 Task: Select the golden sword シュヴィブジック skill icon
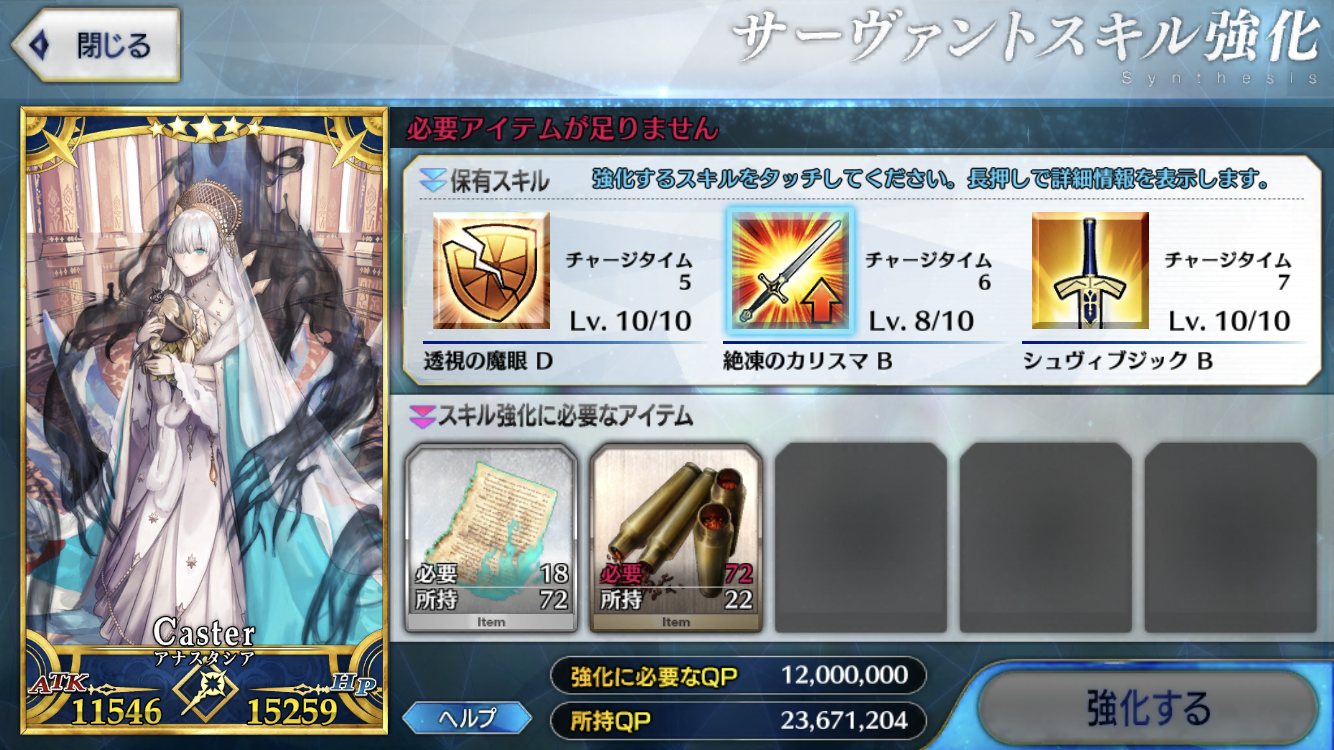(1090, 271)
